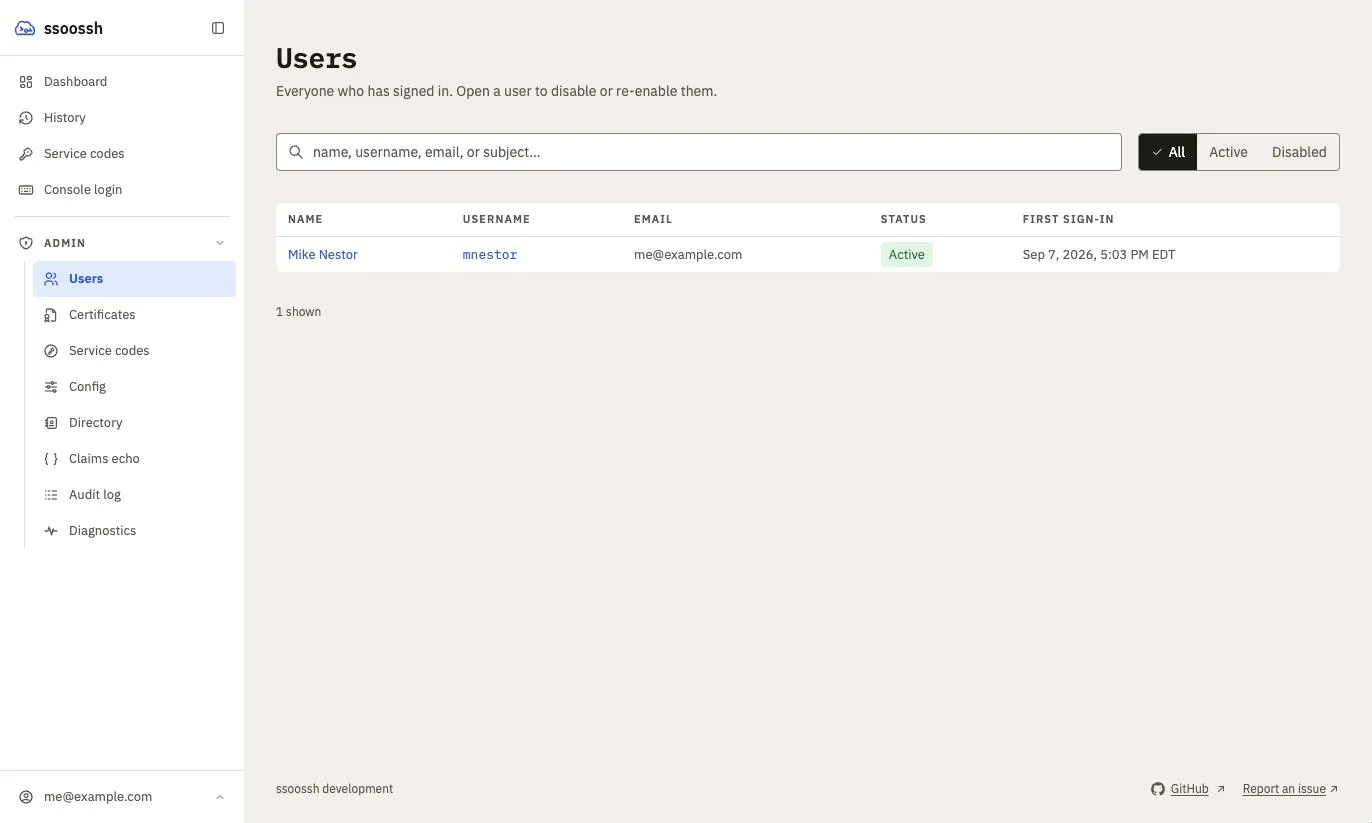
Task: Filter users by Disabled
Action: [x=1299, y=152]
